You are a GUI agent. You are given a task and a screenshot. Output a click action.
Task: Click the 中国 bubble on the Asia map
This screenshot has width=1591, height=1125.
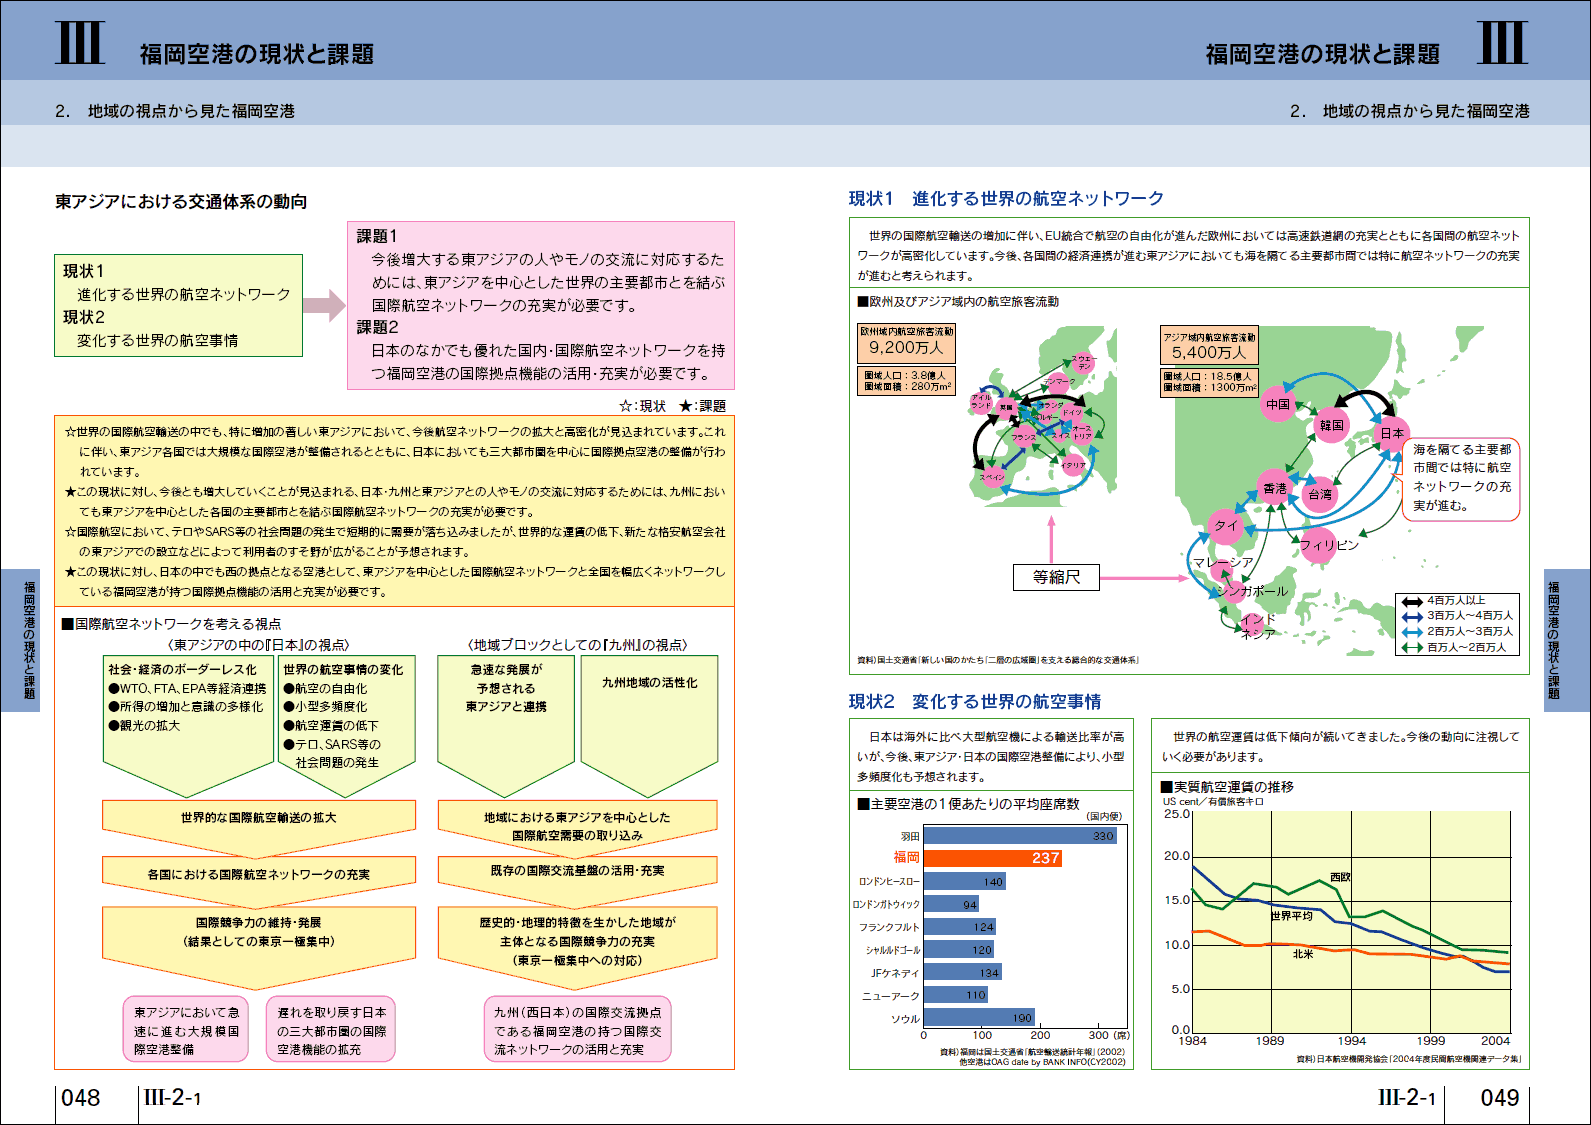click(x=1278, y=405)
